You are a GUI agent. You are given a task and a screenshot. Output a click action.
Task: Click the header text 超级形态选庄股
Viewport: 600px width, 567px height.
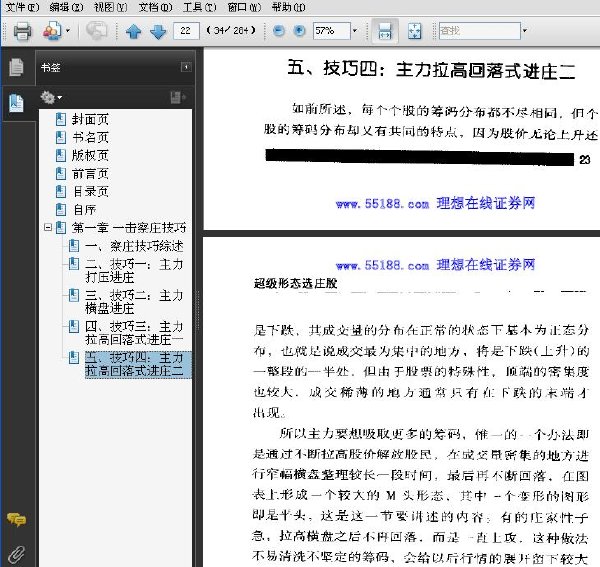point(295,284)
